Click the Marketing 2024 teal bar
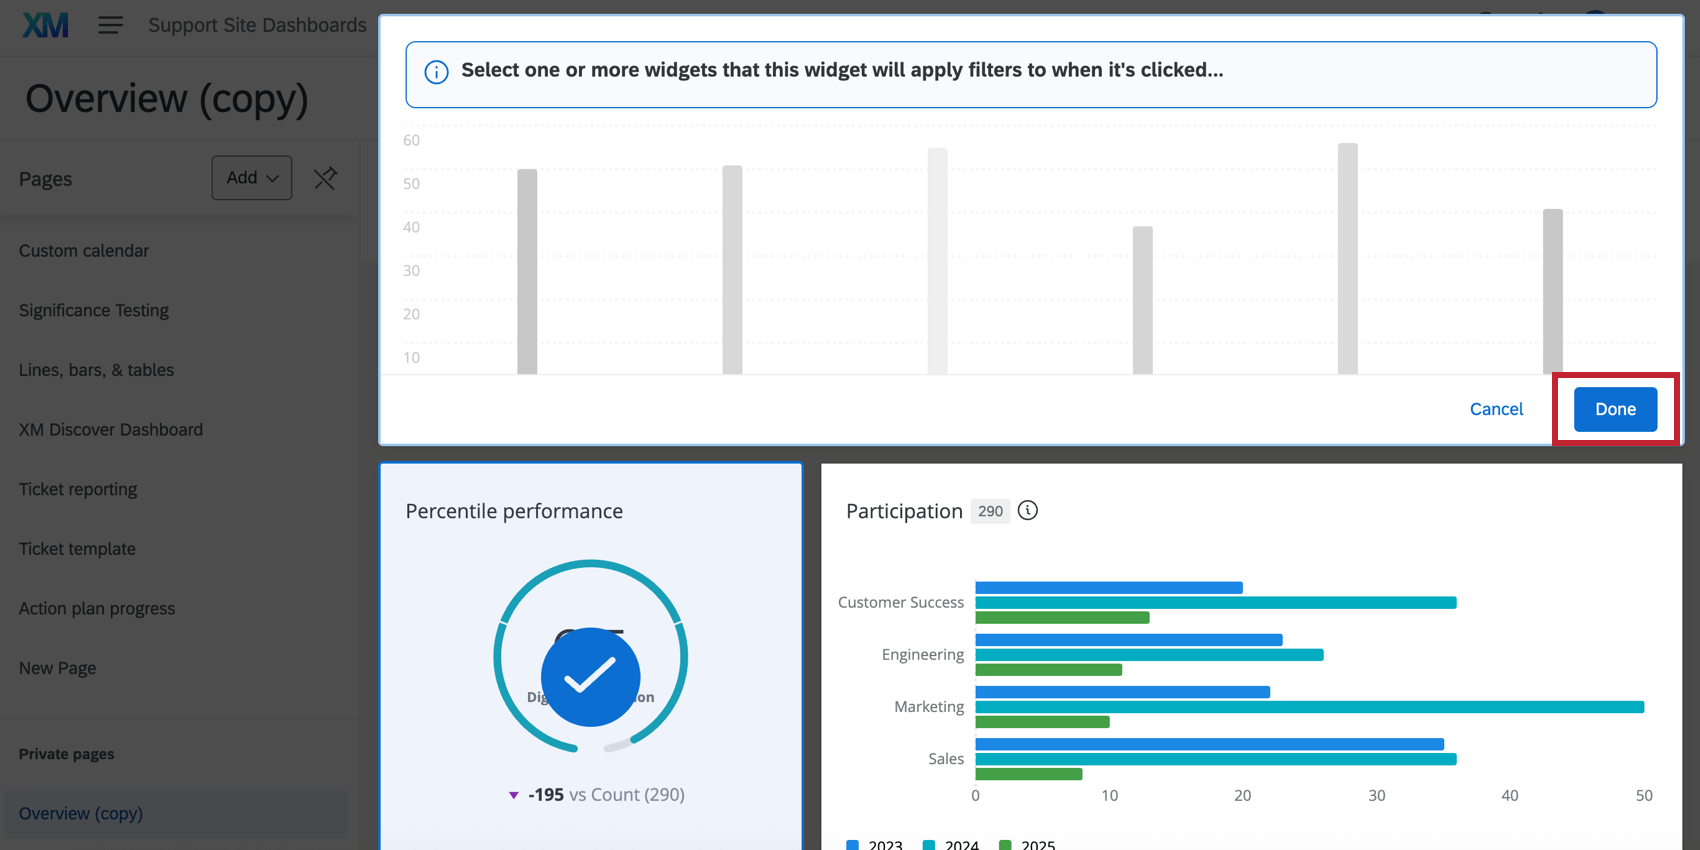Screen dimensions: 1700x850 pos(1310,707)
